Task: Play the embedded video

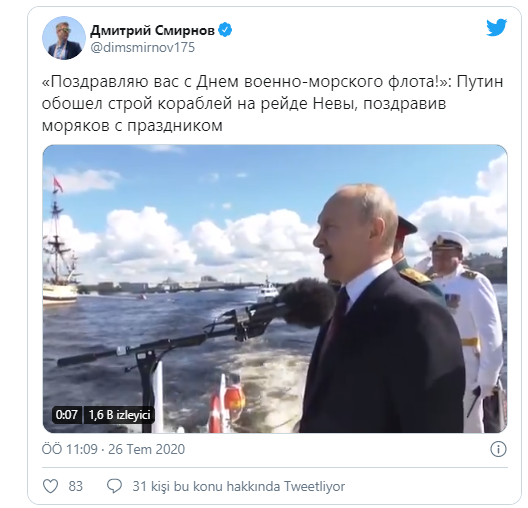Action: click(275, 289)
